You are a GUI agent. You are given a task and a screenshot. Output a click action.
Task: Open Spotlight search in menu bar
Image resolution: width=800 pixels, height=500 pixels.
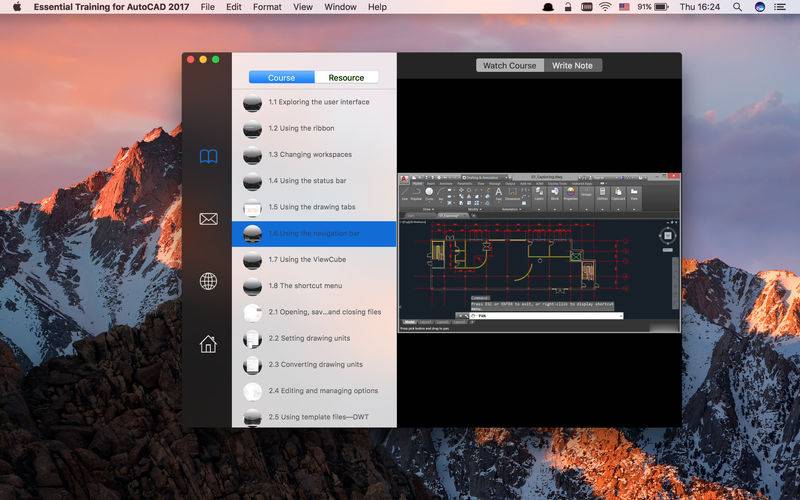737,7
